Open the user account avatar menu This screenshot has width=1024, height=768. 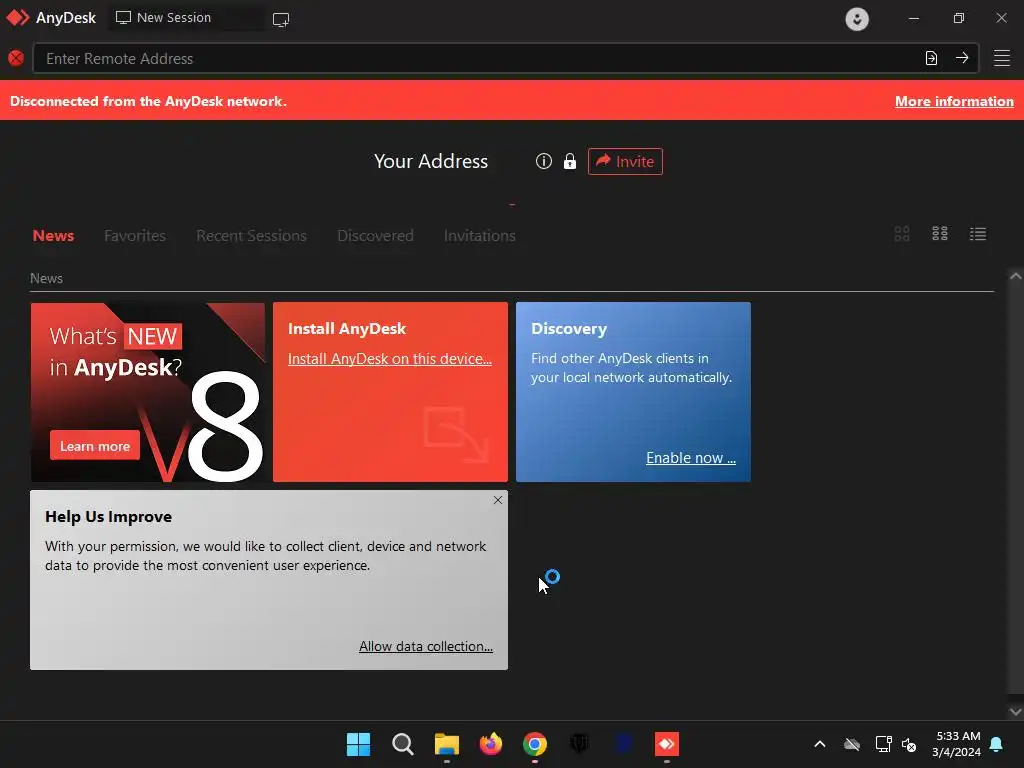tap(857, 19)
